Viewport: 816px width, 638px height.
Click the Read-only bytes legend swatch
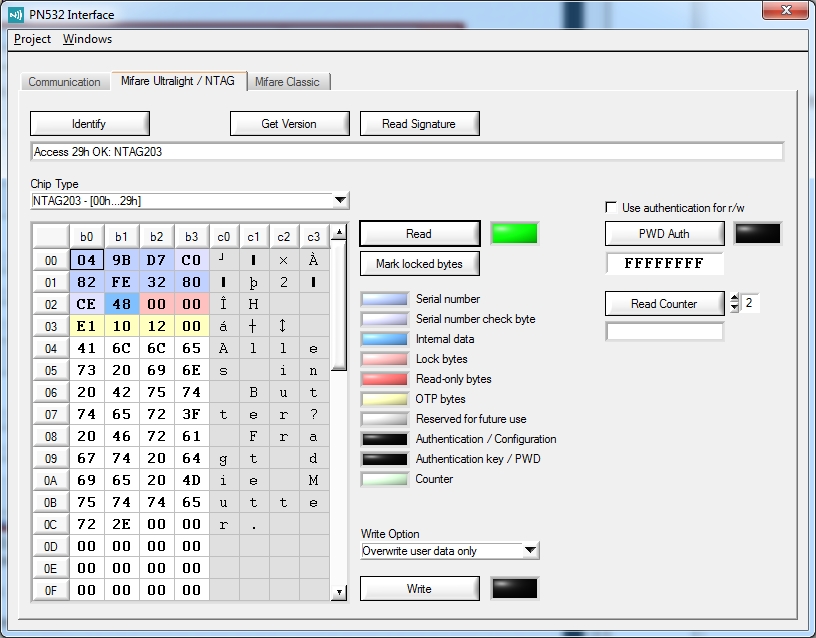[x=385, y=379]
